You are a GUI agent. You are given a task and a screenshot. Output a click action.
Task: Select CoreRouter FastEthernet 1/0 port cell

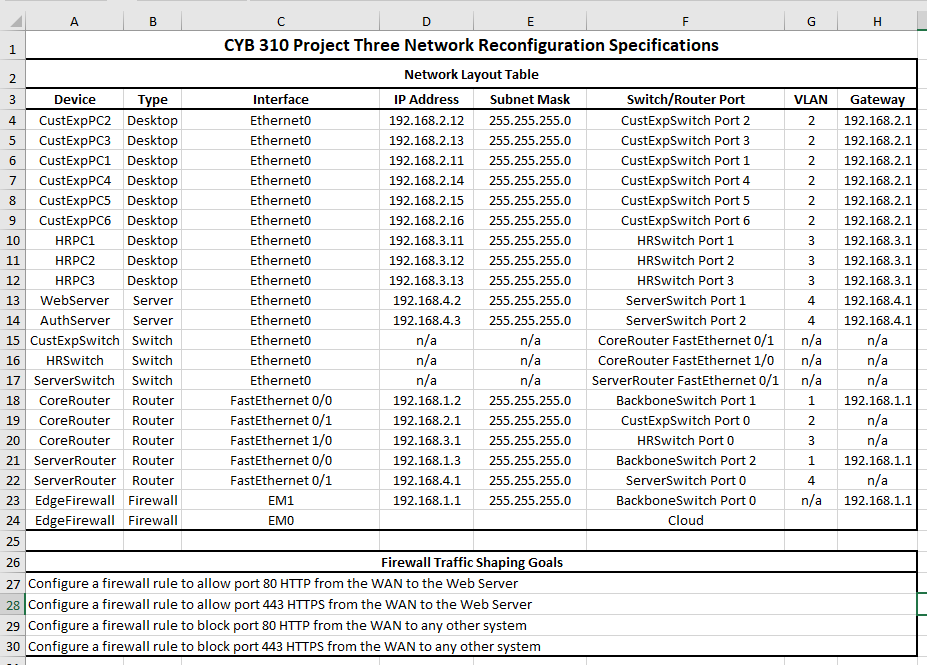tap(685, 361)
